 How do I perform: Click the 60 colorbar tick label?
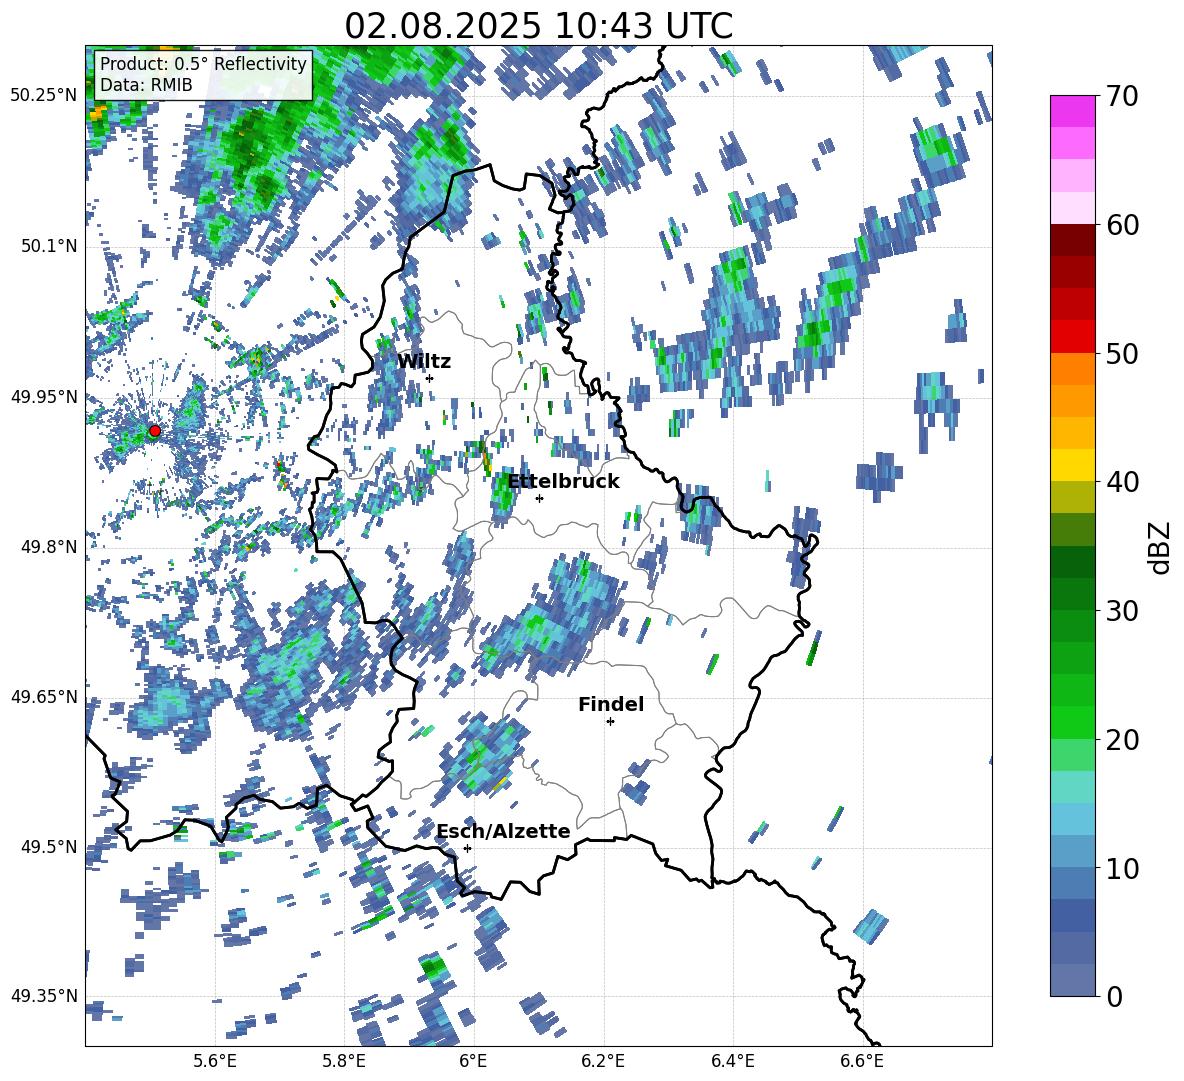tap(1122, 225)
